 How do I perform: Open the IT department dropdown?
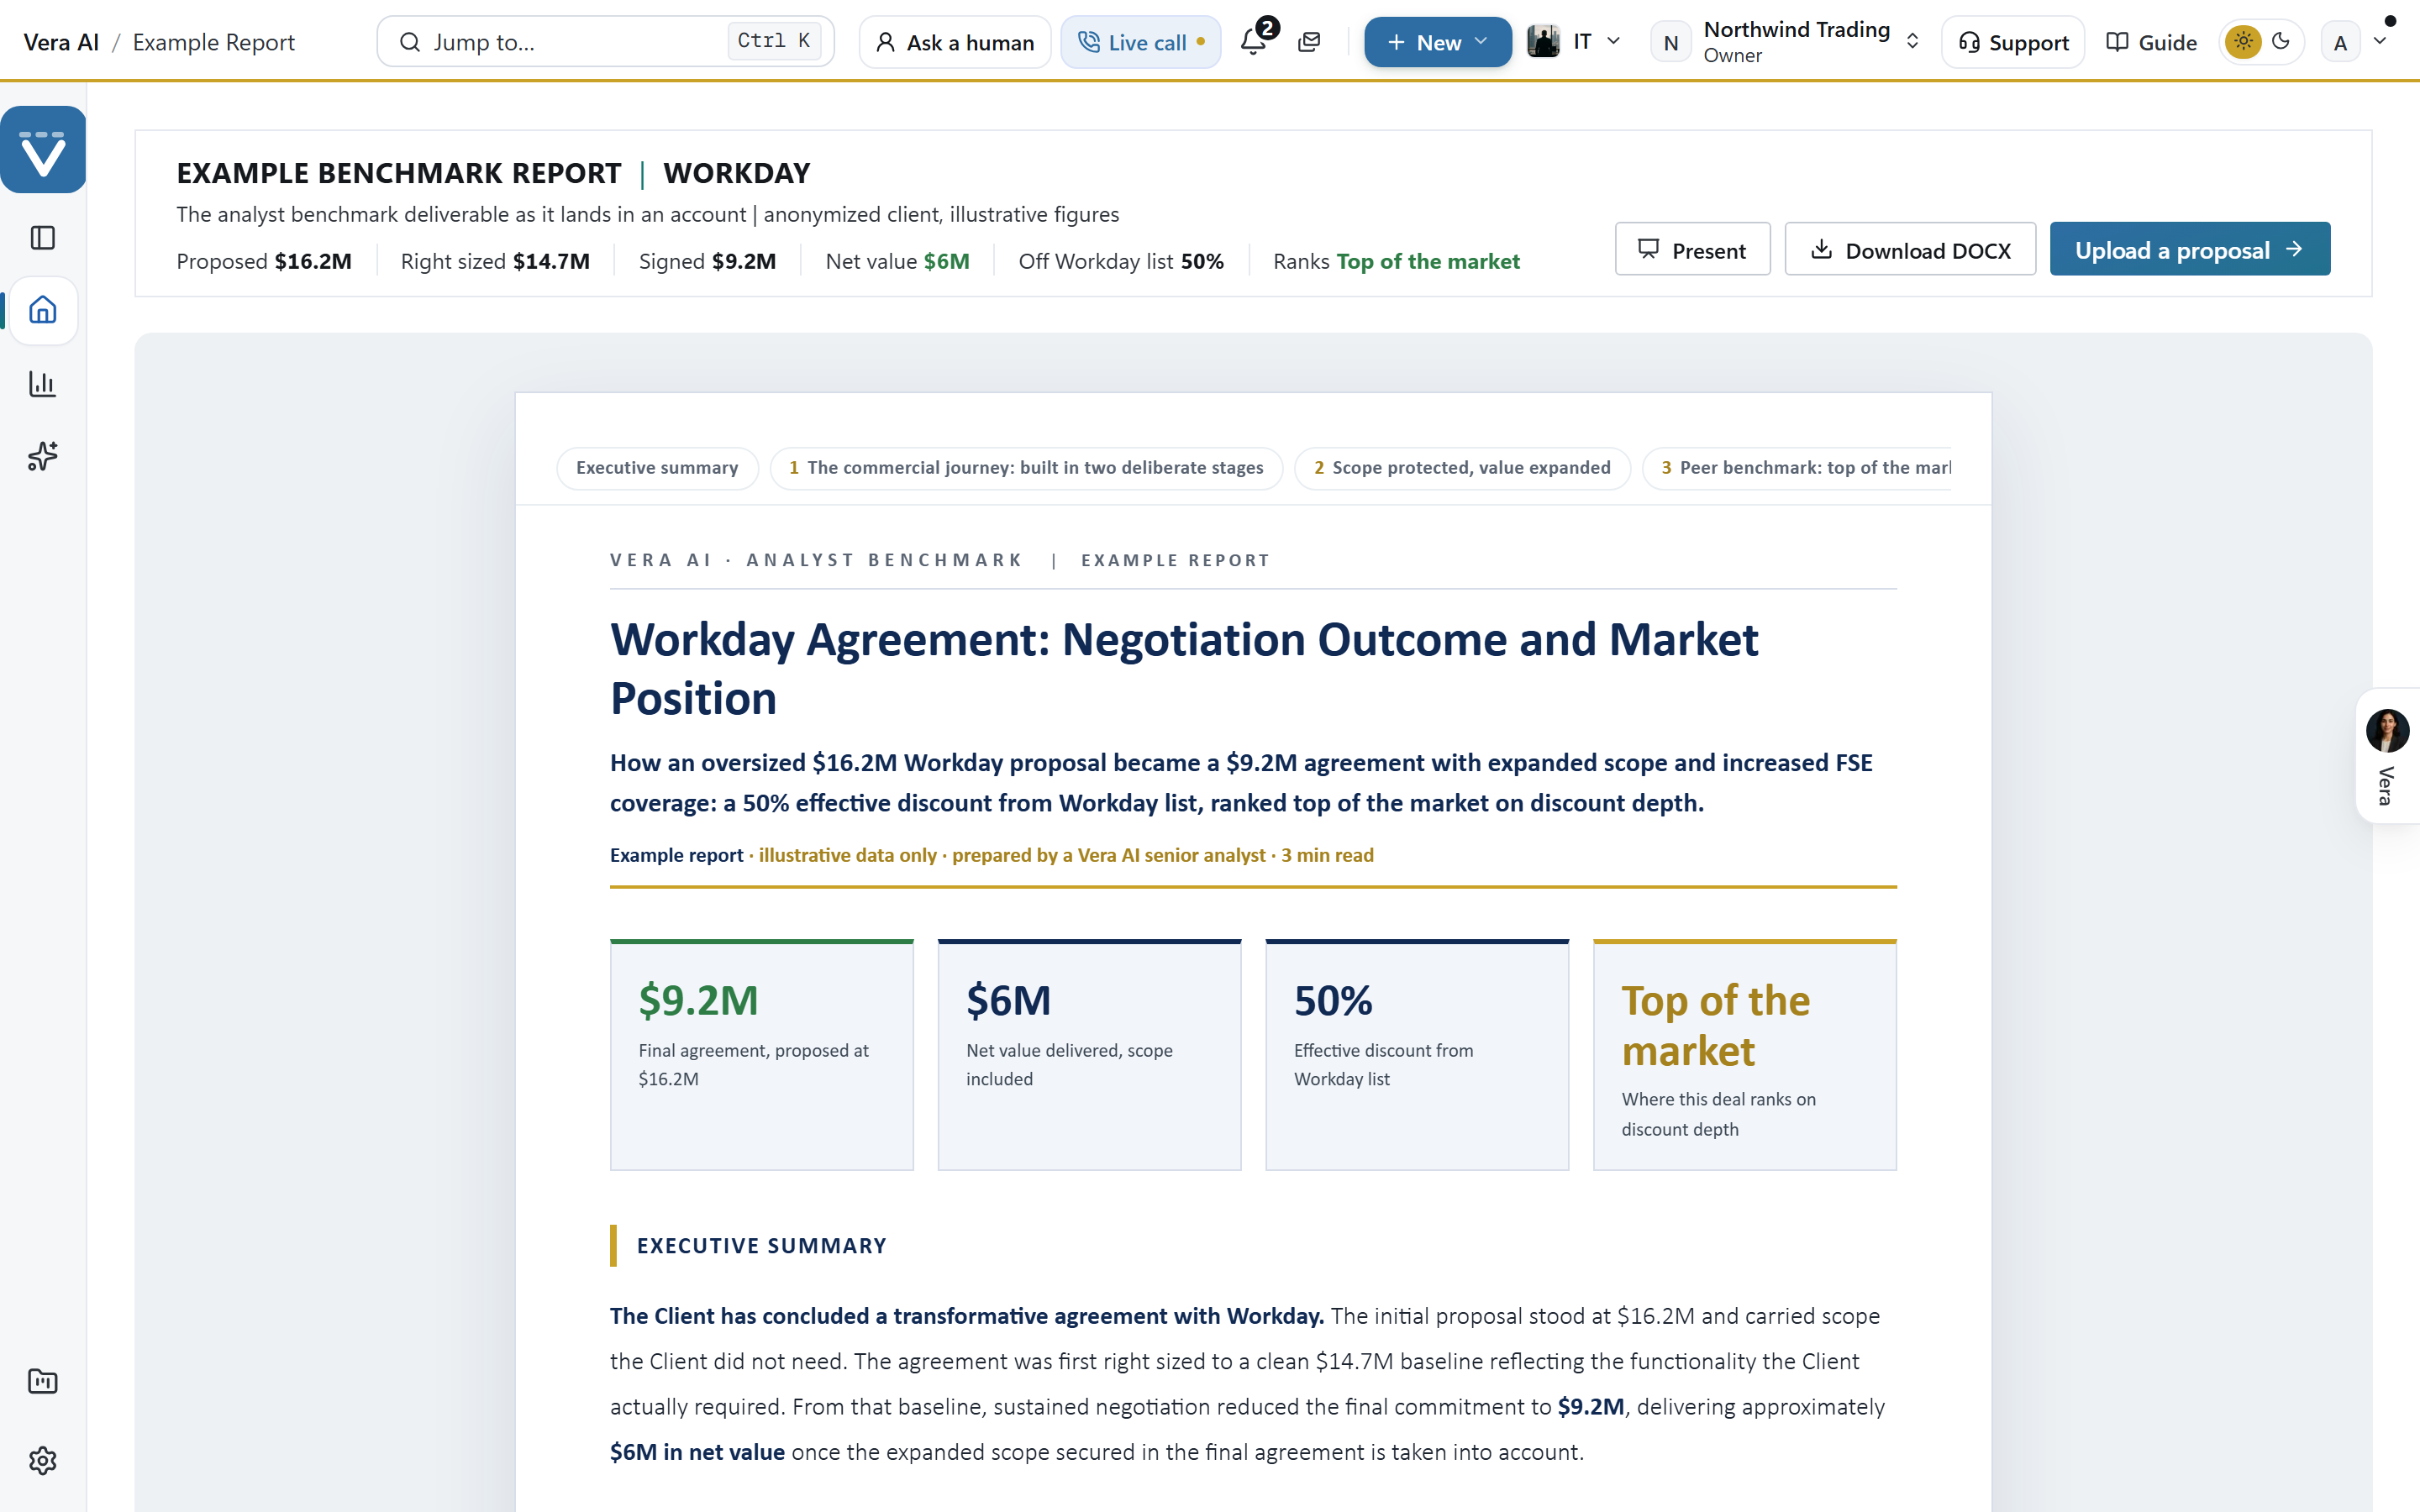pos(1574,42)
